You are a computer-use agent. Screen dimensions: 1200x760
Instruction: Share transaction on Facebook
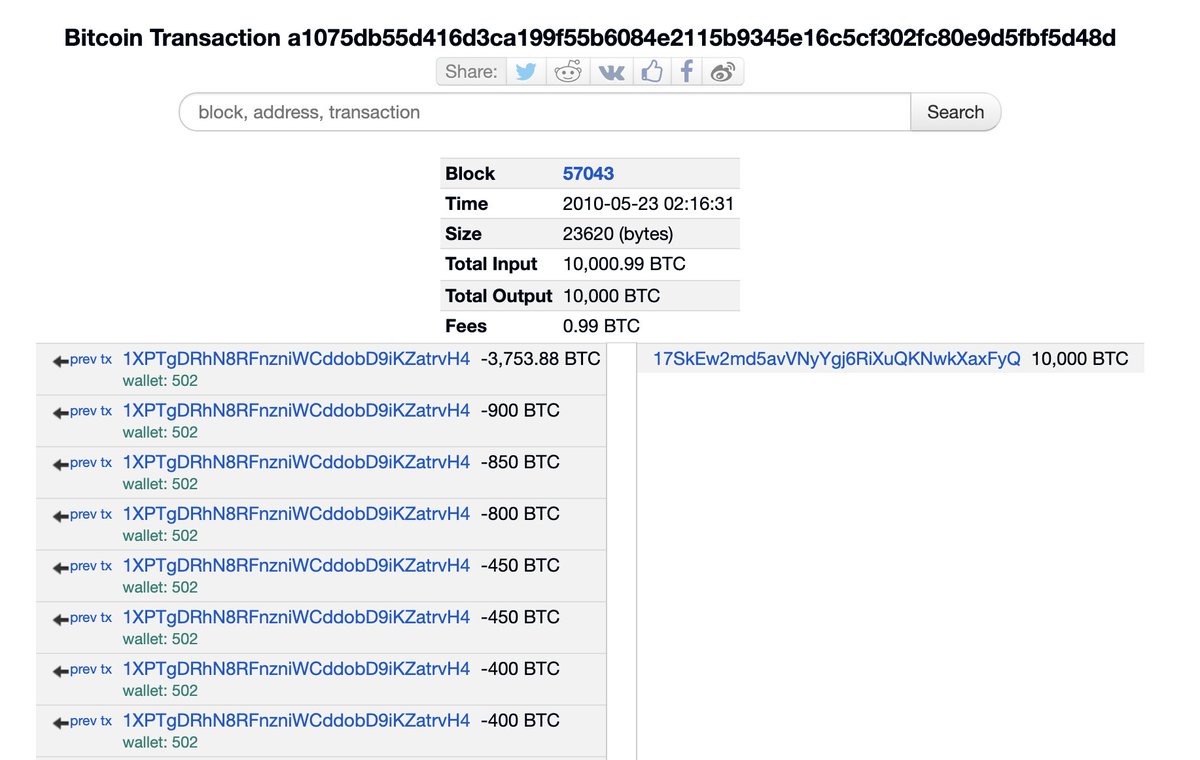pos(686,72)
